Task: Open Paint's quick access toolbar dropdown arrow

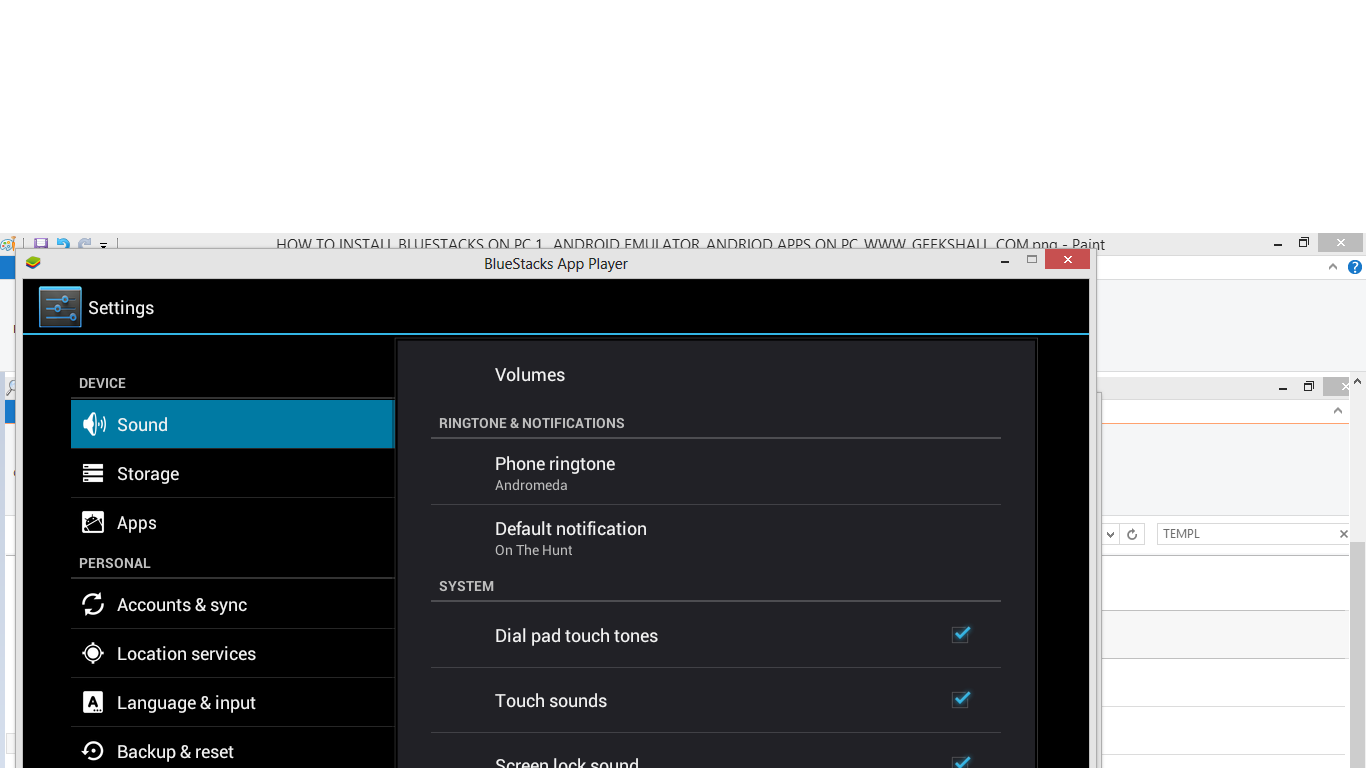Action: [103, 246]
